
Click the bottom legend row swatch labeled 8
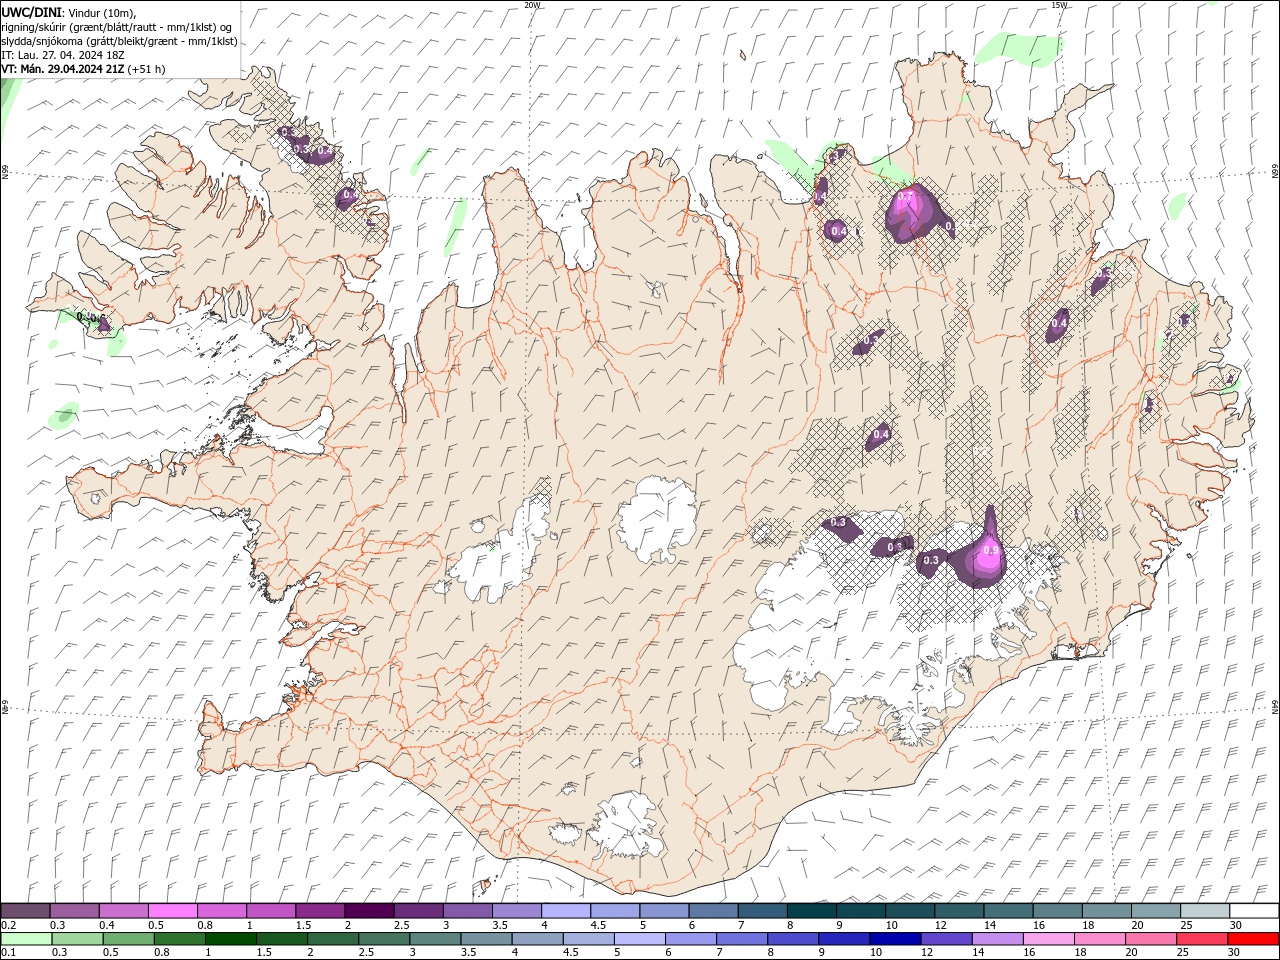click(792, 939)
